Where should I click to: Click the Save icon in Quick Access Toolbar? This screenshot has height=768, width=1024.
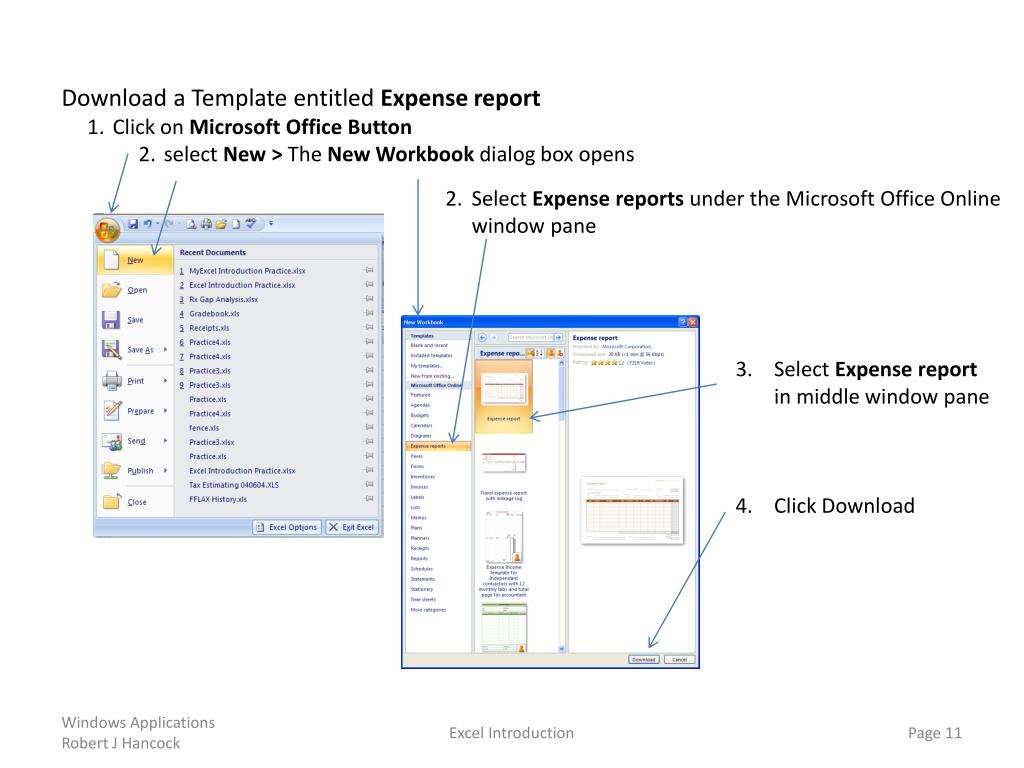click(x=133, y=224)
